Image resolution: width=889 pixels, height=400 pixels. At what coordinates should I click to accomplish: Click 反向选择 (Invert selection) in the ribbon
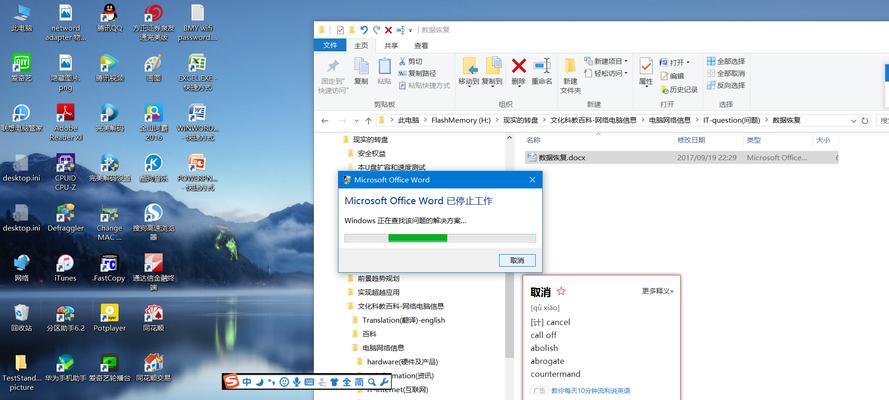tap(726, 86)
